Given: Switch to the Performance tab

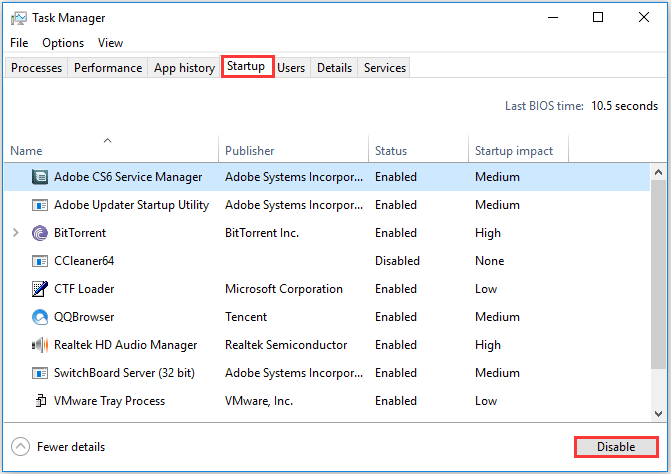Looking at the screenshot, I should click(x=108, y=68).
